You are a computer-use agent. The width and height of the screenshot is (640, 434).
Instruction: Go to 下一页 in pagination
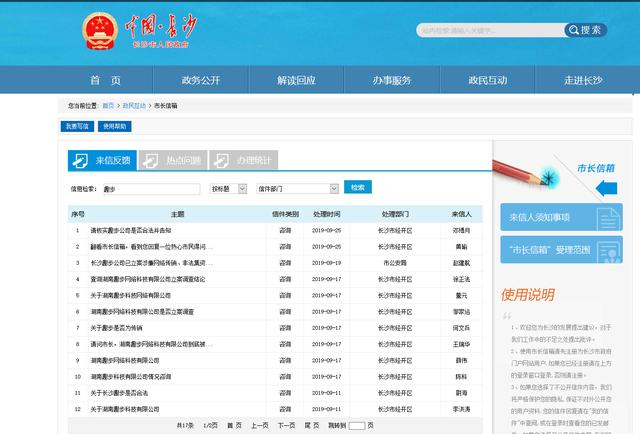click(287, 425)
